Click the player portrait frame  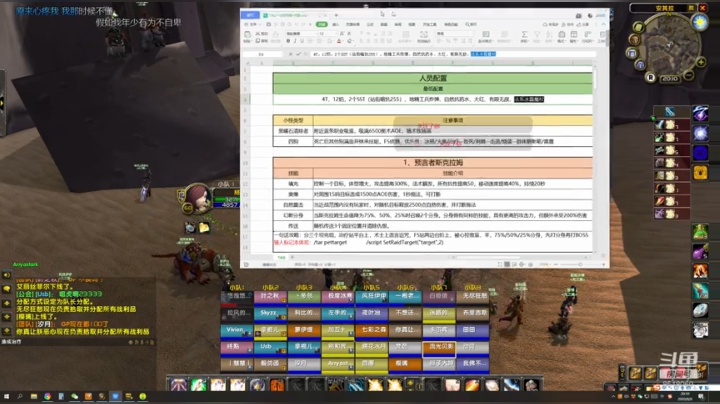[198, 199]
